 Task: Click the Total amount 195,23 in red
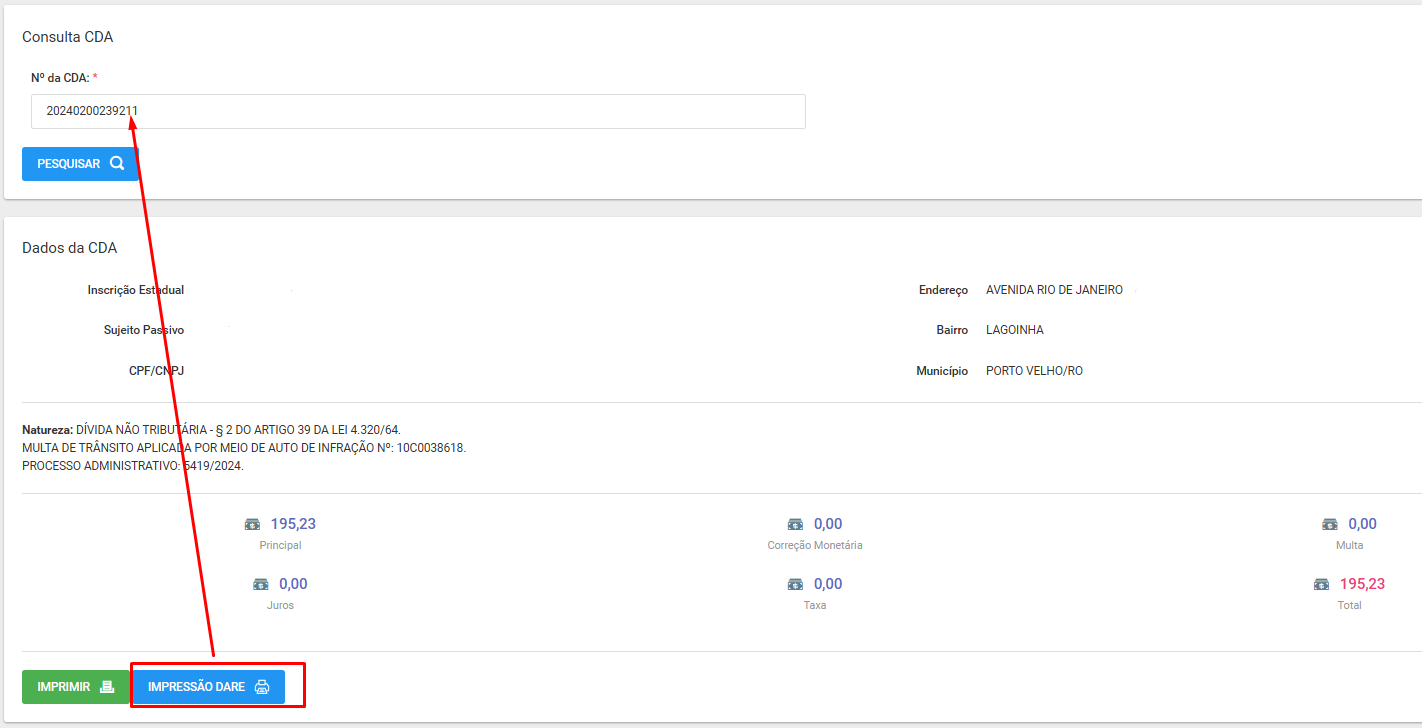pyautogui.click(x=1362, y=584)
